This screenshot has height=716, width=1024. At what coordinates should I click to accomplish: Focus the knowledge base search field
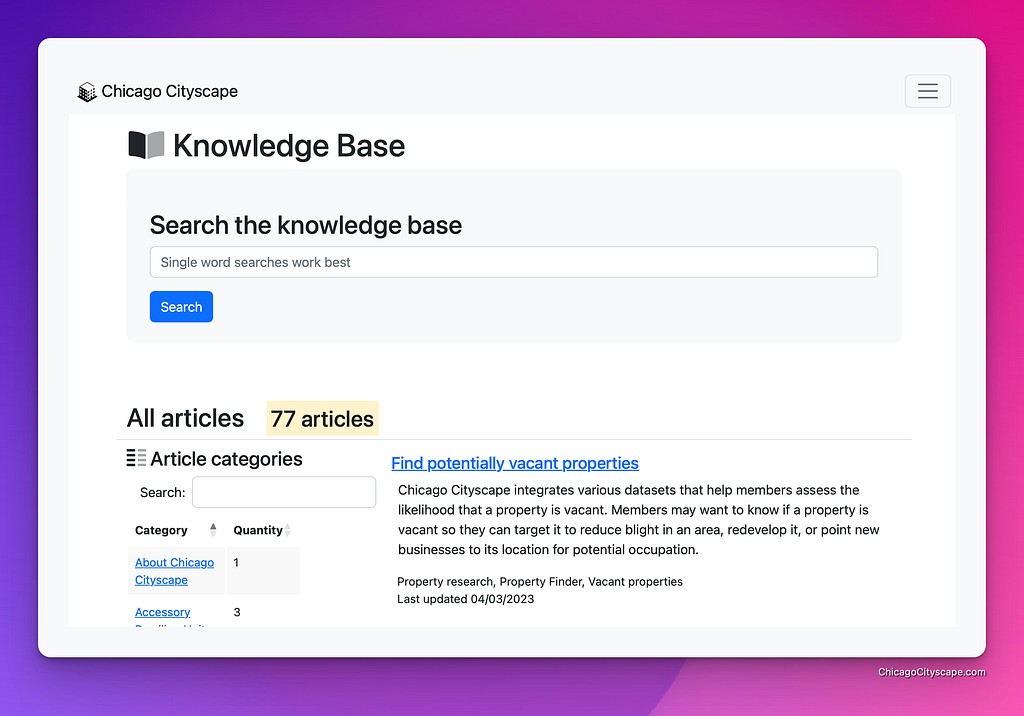click(x=513, y=262)
